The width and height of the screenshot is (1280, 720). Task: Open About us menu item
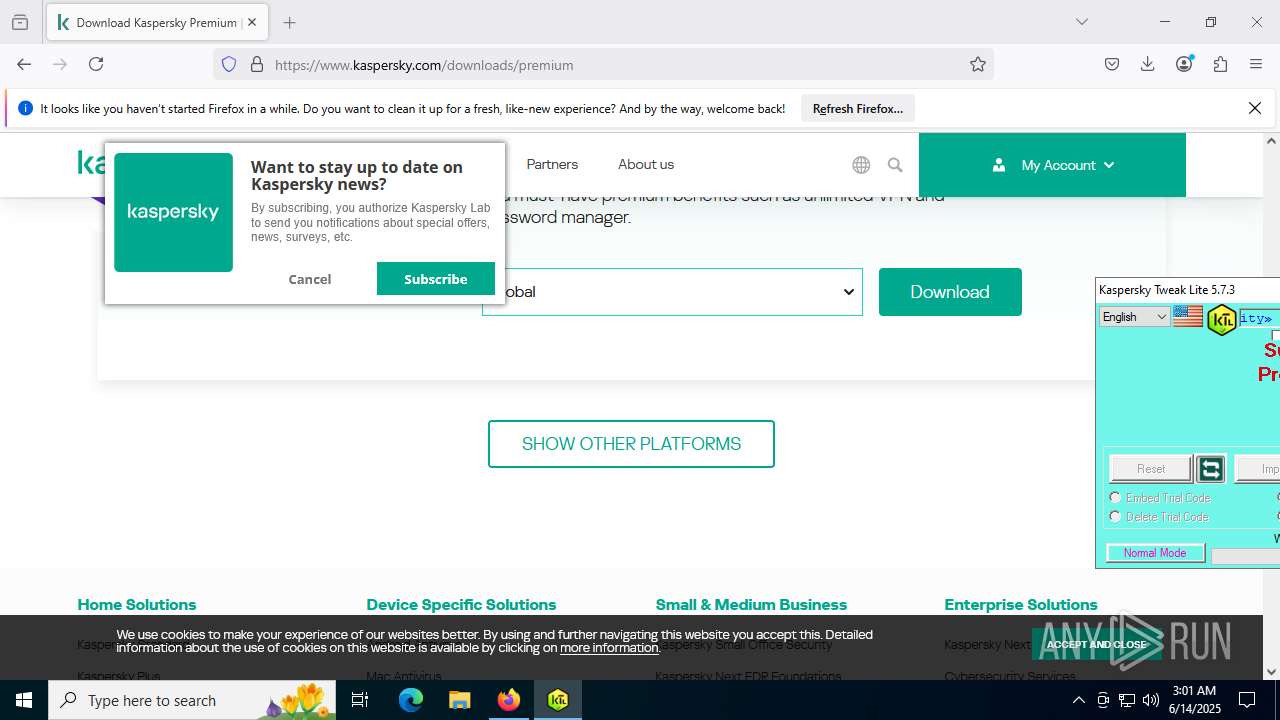[646, 164]
